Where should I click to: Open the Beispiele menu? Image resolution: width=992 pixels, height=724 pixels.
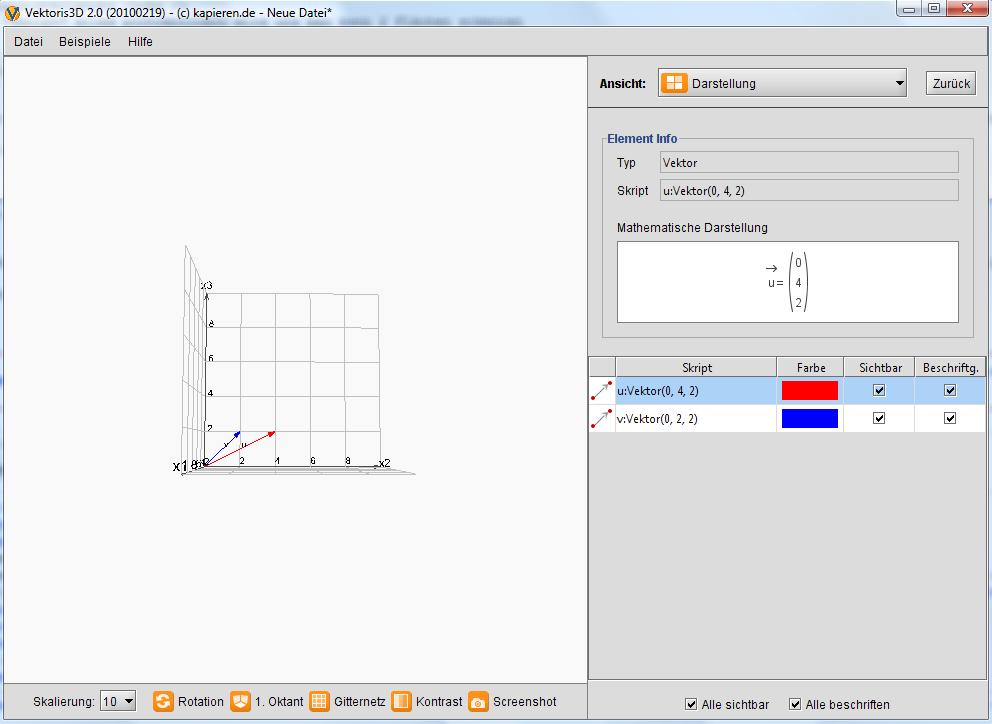pos(85,42)
